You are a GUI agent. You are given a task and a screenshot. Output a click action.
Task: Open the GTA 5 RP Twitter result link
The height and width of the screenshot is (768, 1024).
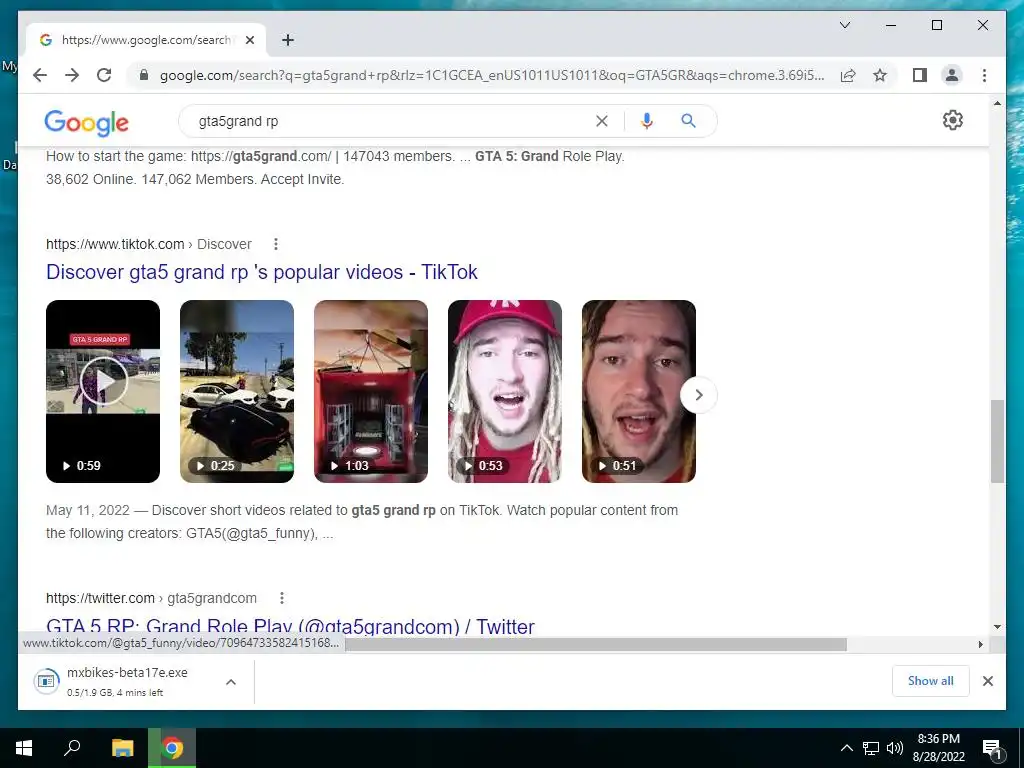point(290,626)
